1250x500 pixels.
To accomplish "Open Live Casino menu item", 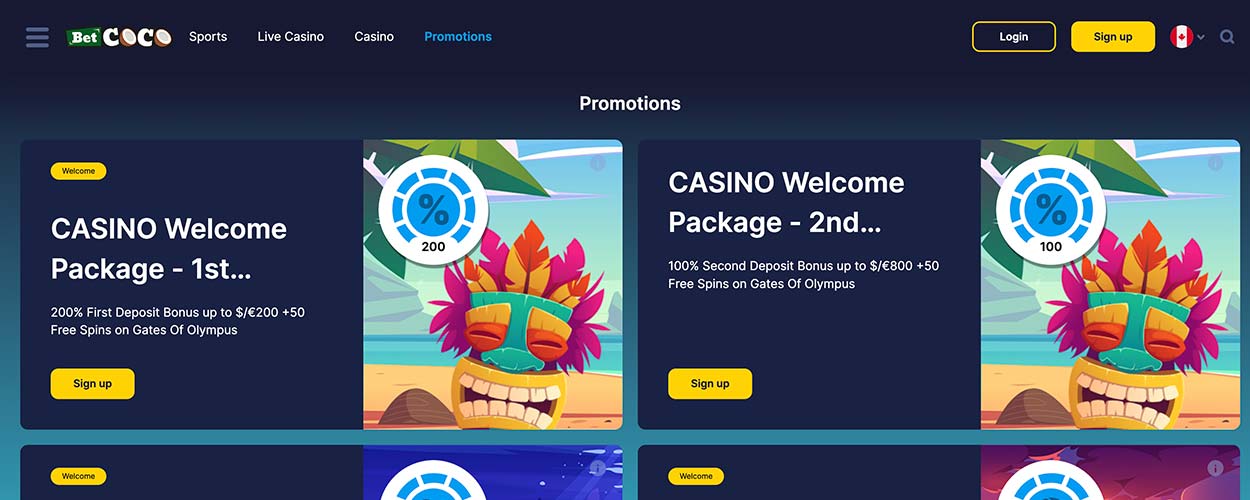I will 291,37.
